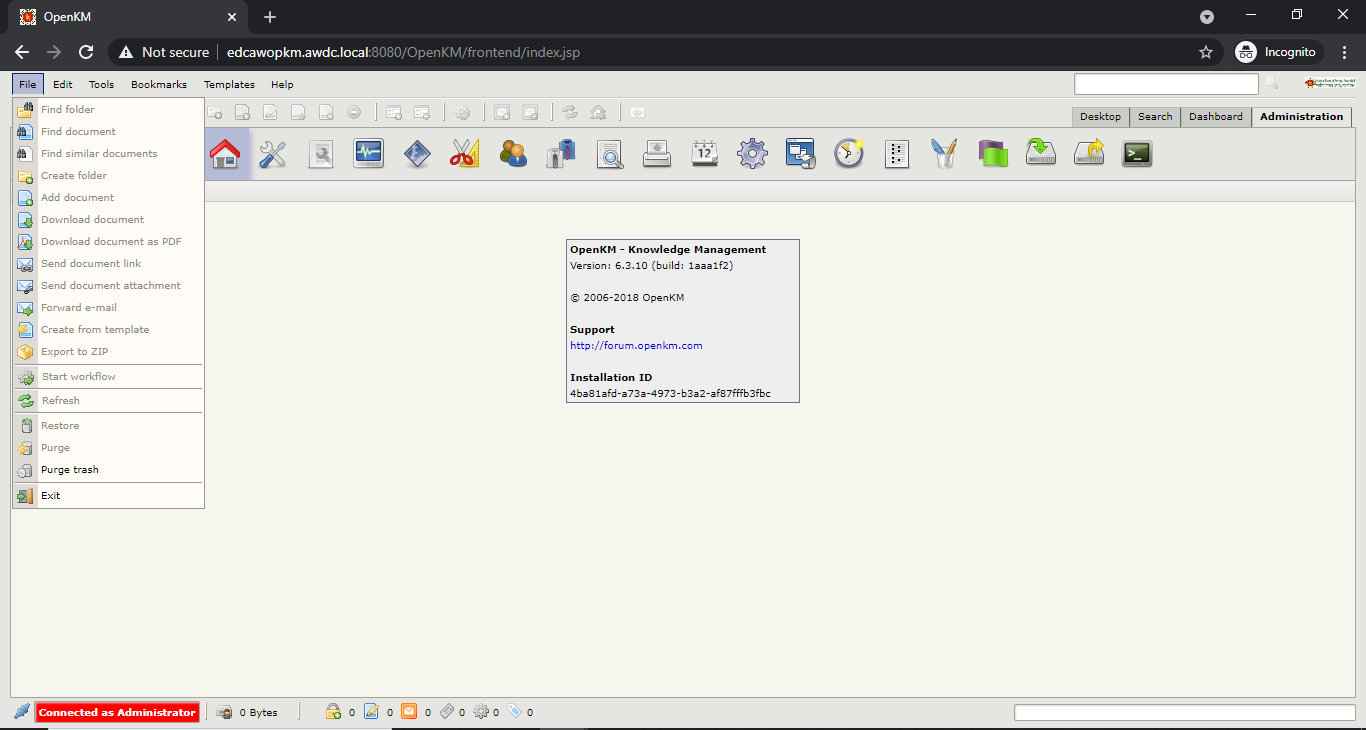Open the Tools menu

tap(101, 85)
